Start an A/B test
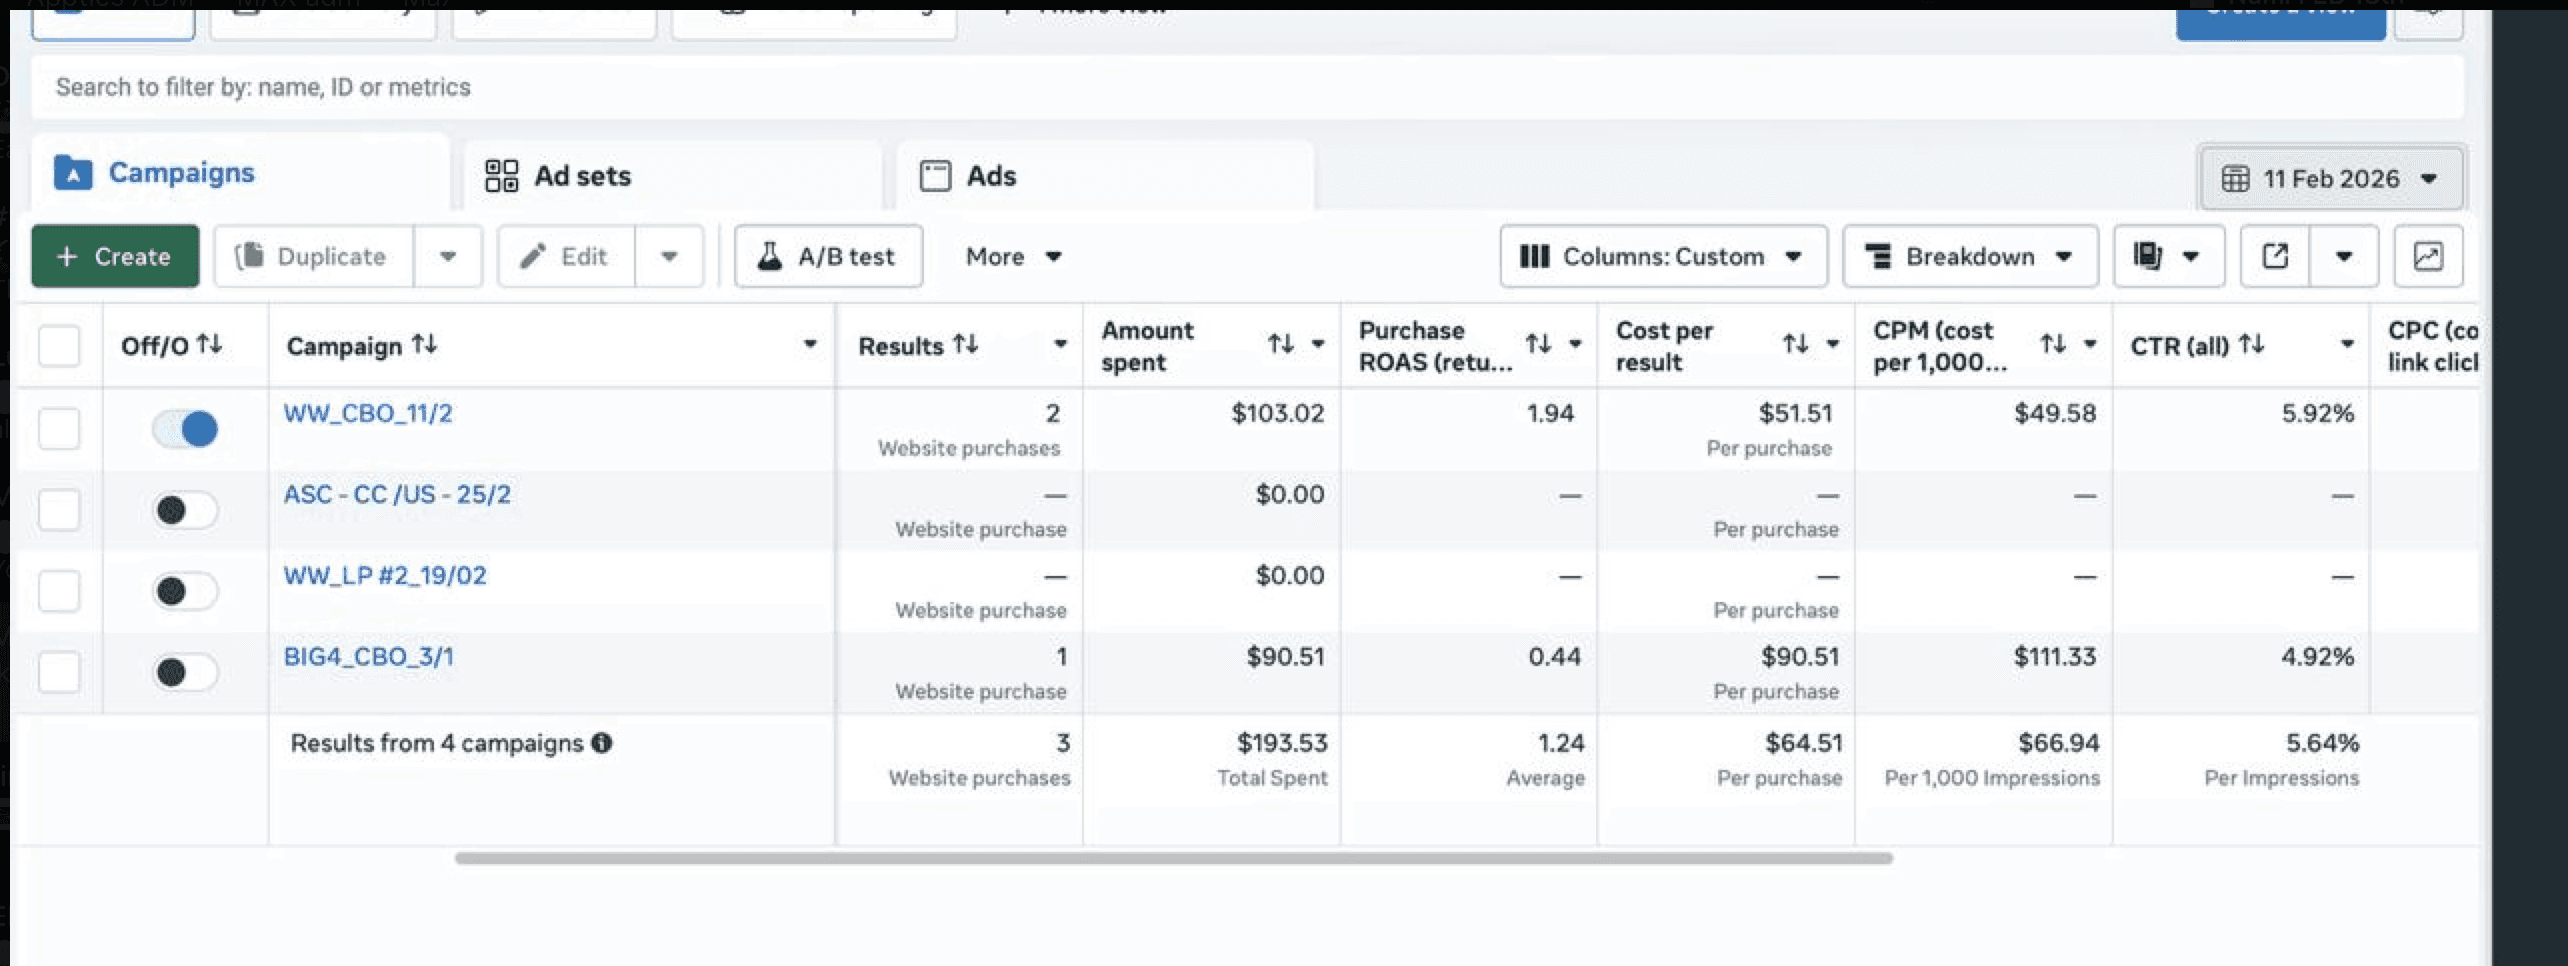 [x=828, y=256]
